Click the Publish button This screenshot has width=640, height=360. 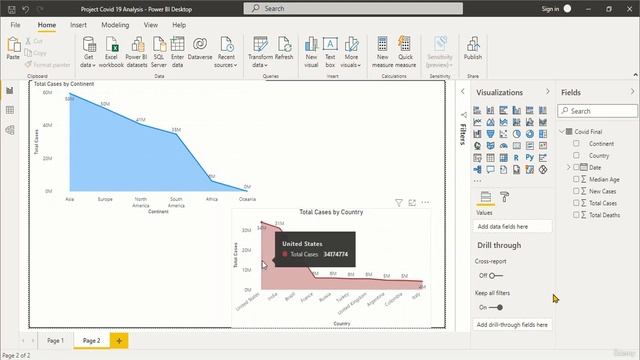click(x=473, y=48)
